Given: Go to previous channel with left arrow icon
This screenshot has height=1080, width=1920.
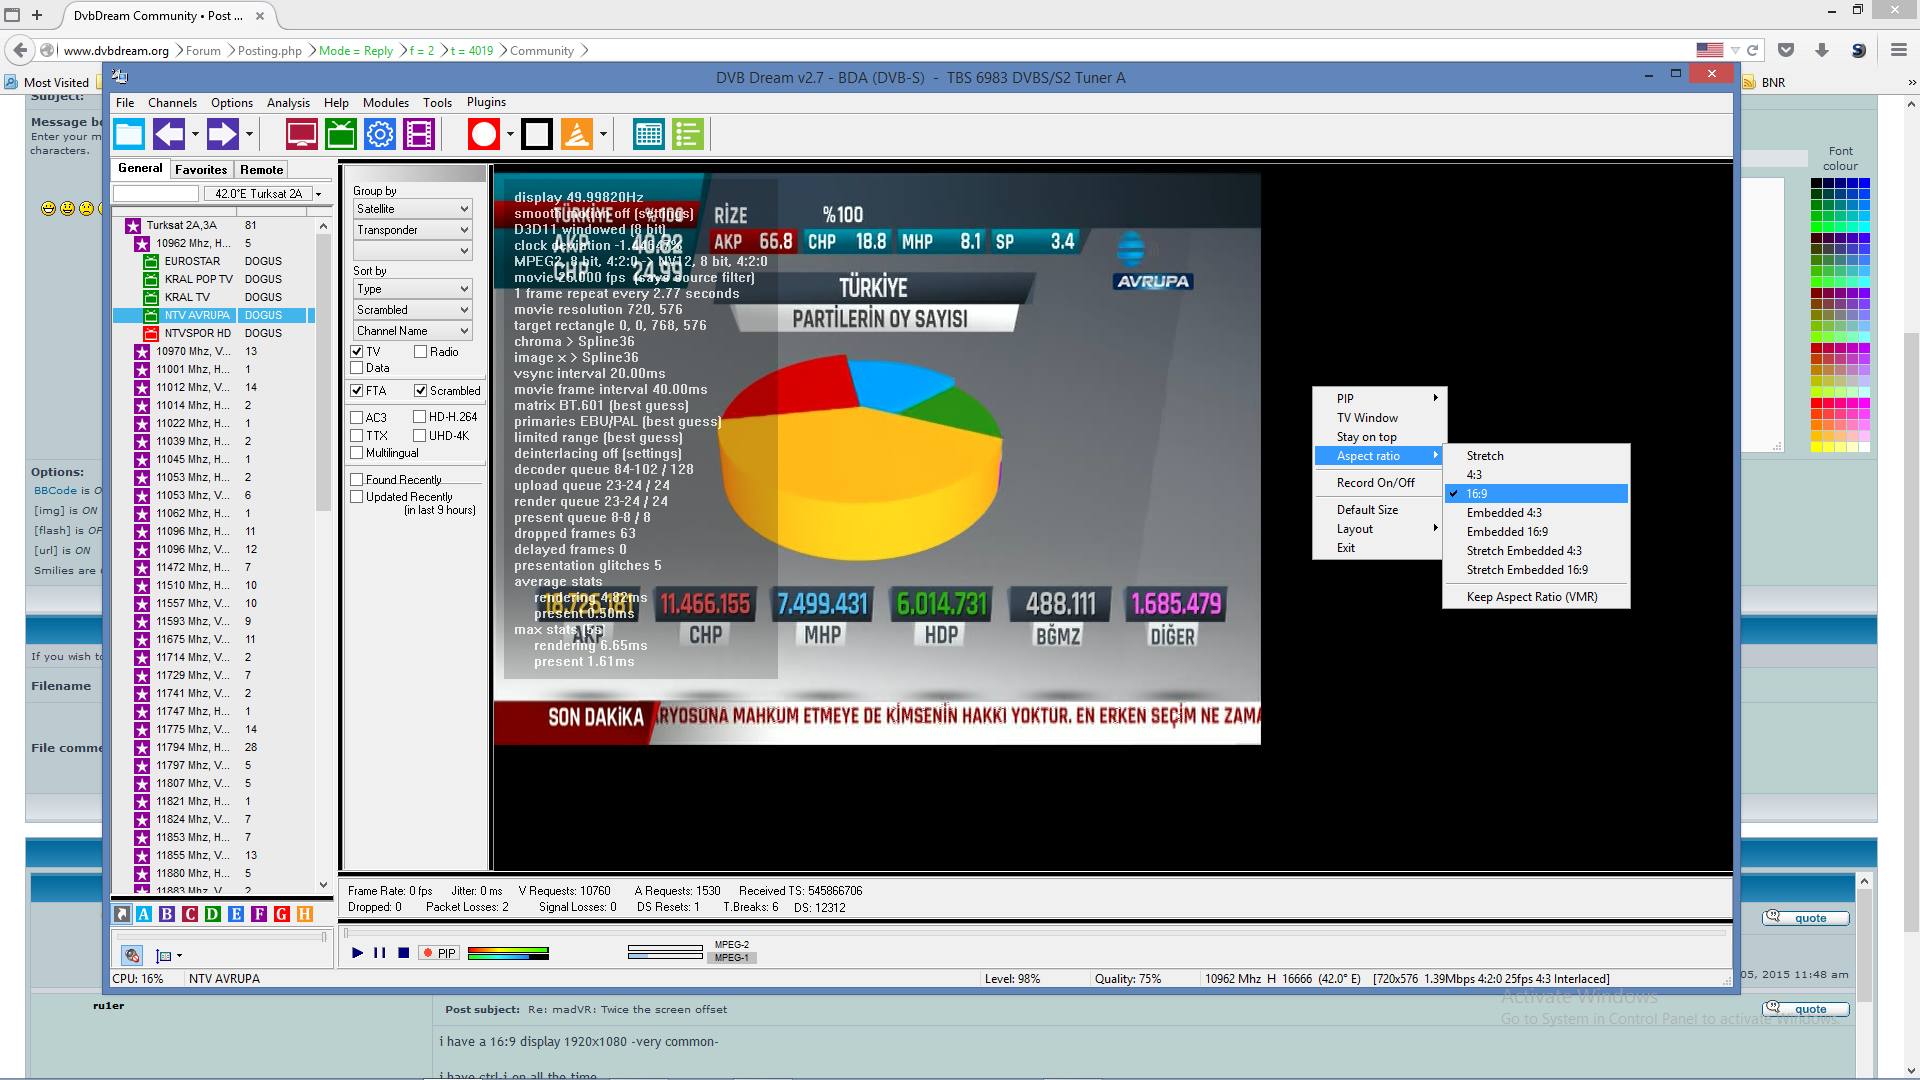Looking at the screenshot, I should [x=169, y=134].
